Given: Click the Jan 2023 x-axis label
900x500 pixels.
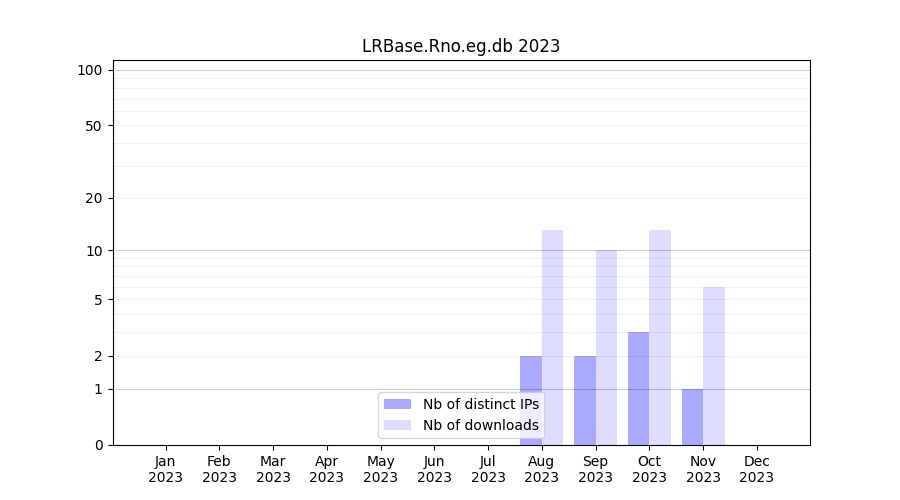Looking at the screenshot, I should [165, 469].
